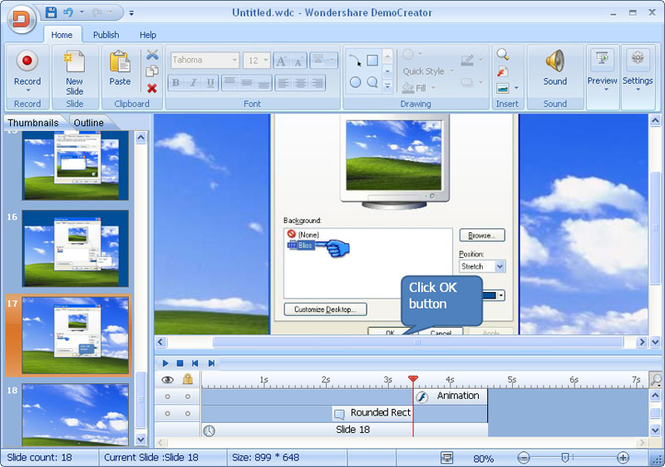
Task: Click the 'Click OK button' callout on canvas
Action: 441,300
